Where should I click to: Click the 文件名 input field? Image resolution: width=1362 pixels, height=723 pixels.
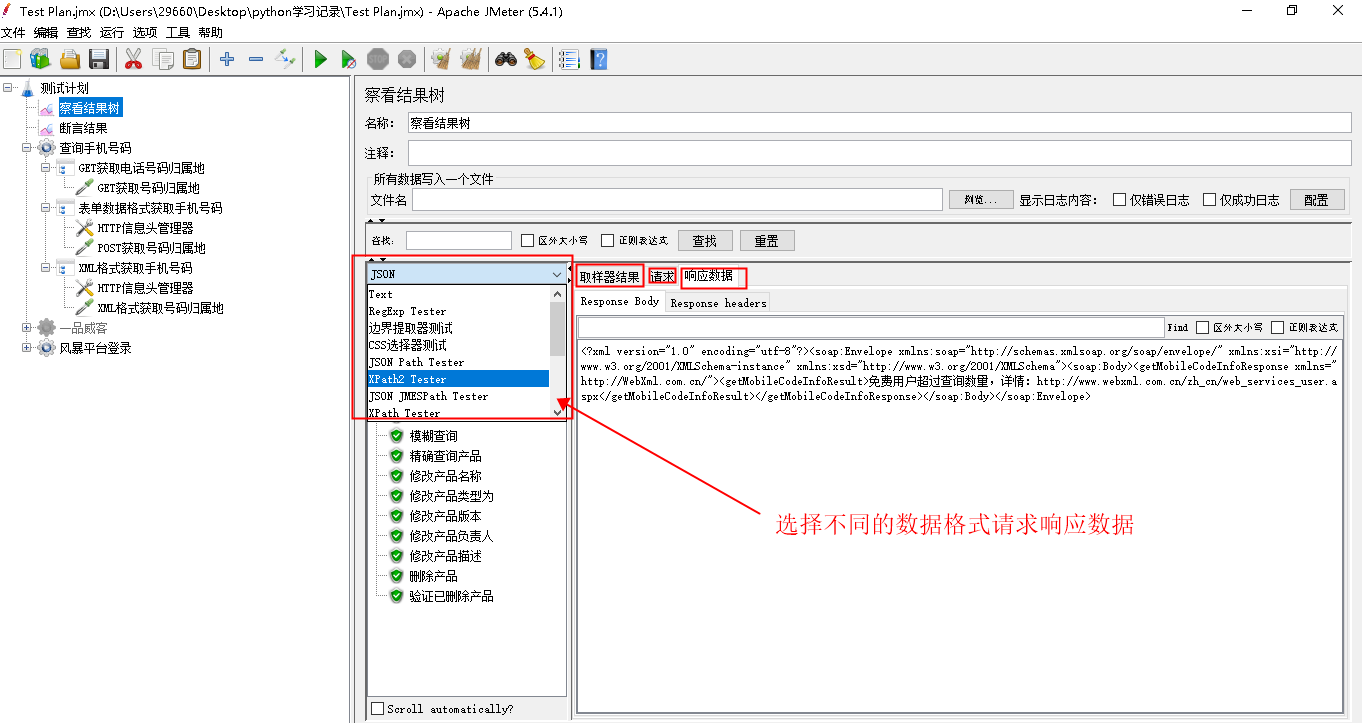tap(677, 200)
